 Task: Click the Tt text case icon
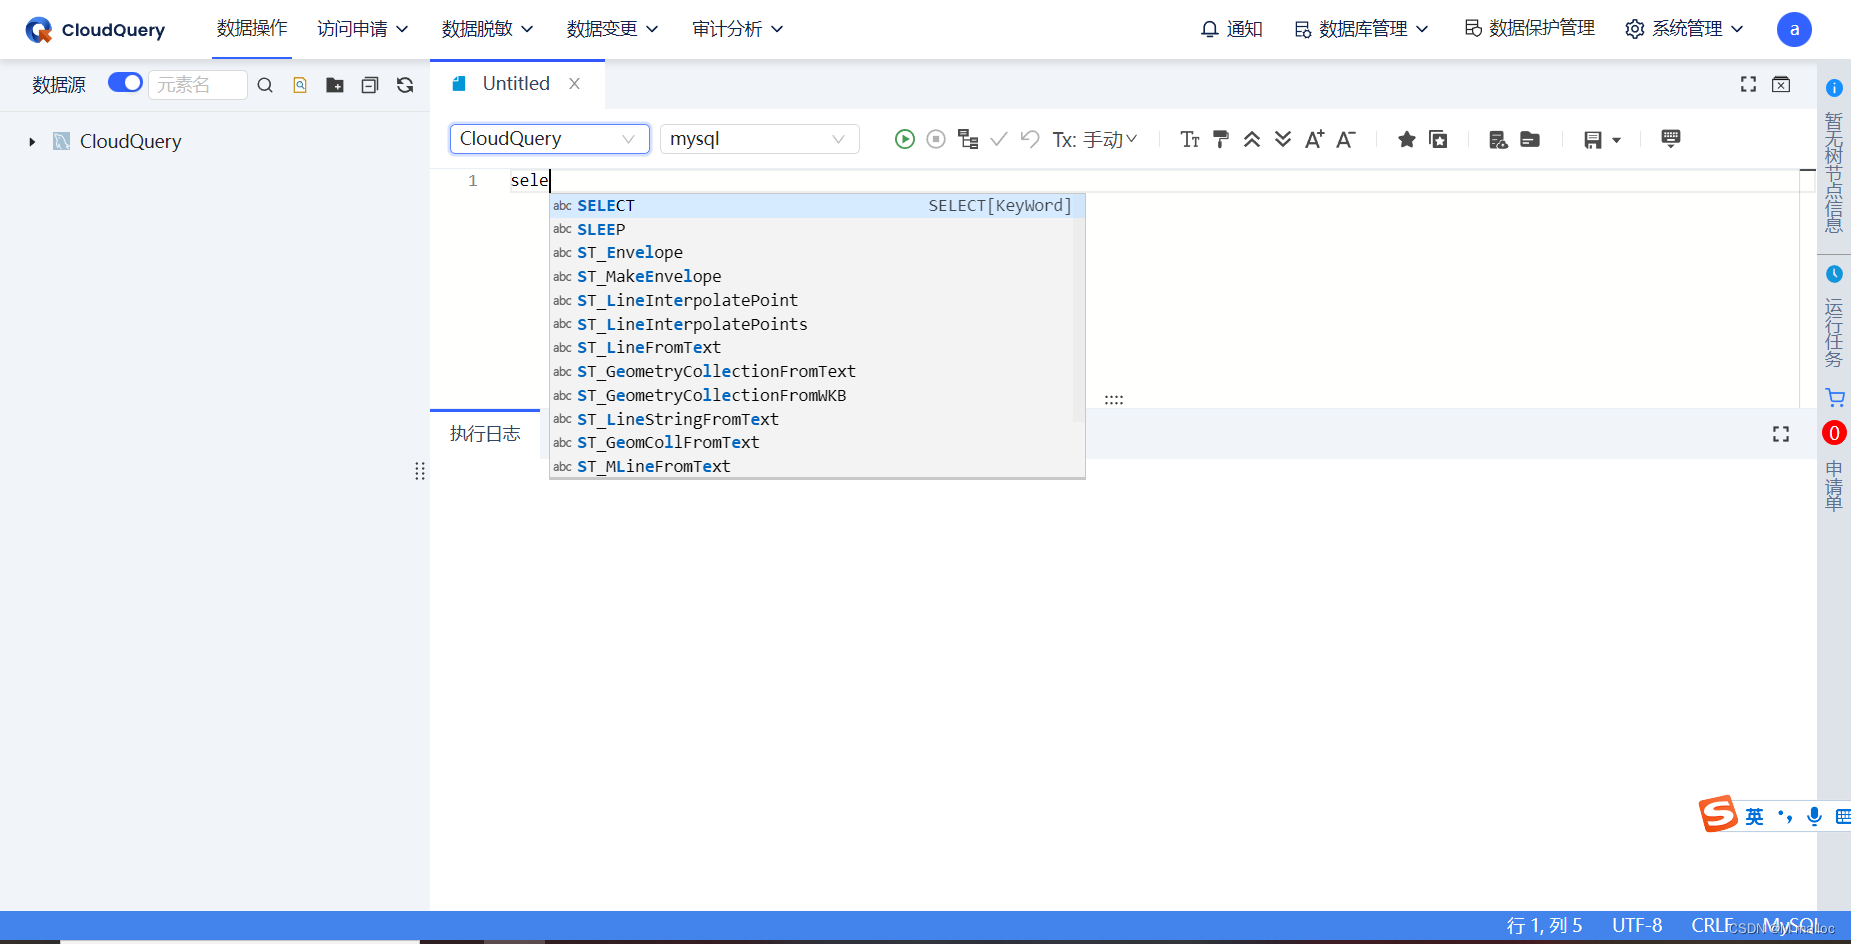1190,139
